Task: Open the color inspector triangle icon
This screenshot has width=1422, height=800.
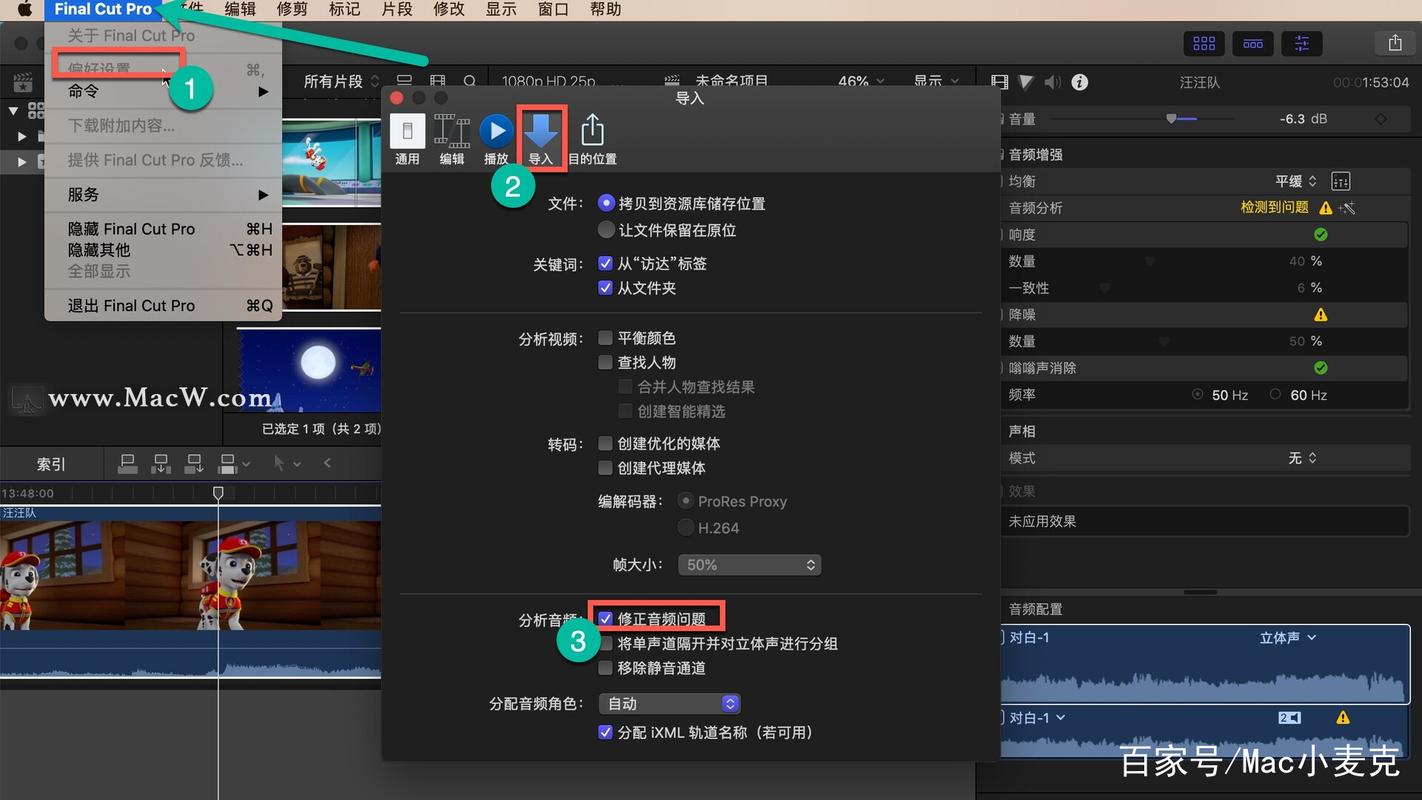Action: pyautogui.click(x=1026, y=82)
